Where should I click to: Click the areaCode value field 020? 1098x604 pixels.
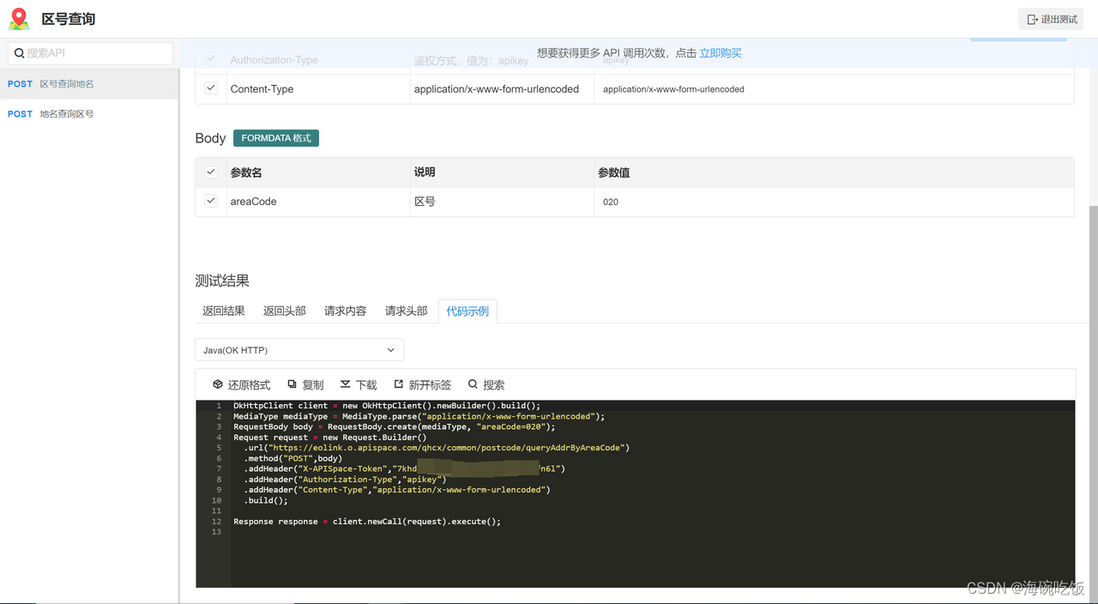click(x=834, y=202)
